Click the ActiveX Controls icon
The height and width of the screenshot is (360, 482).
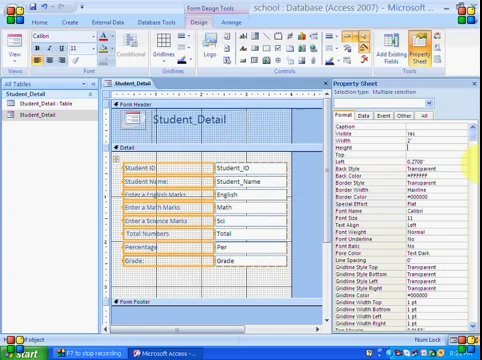[364, 60]
